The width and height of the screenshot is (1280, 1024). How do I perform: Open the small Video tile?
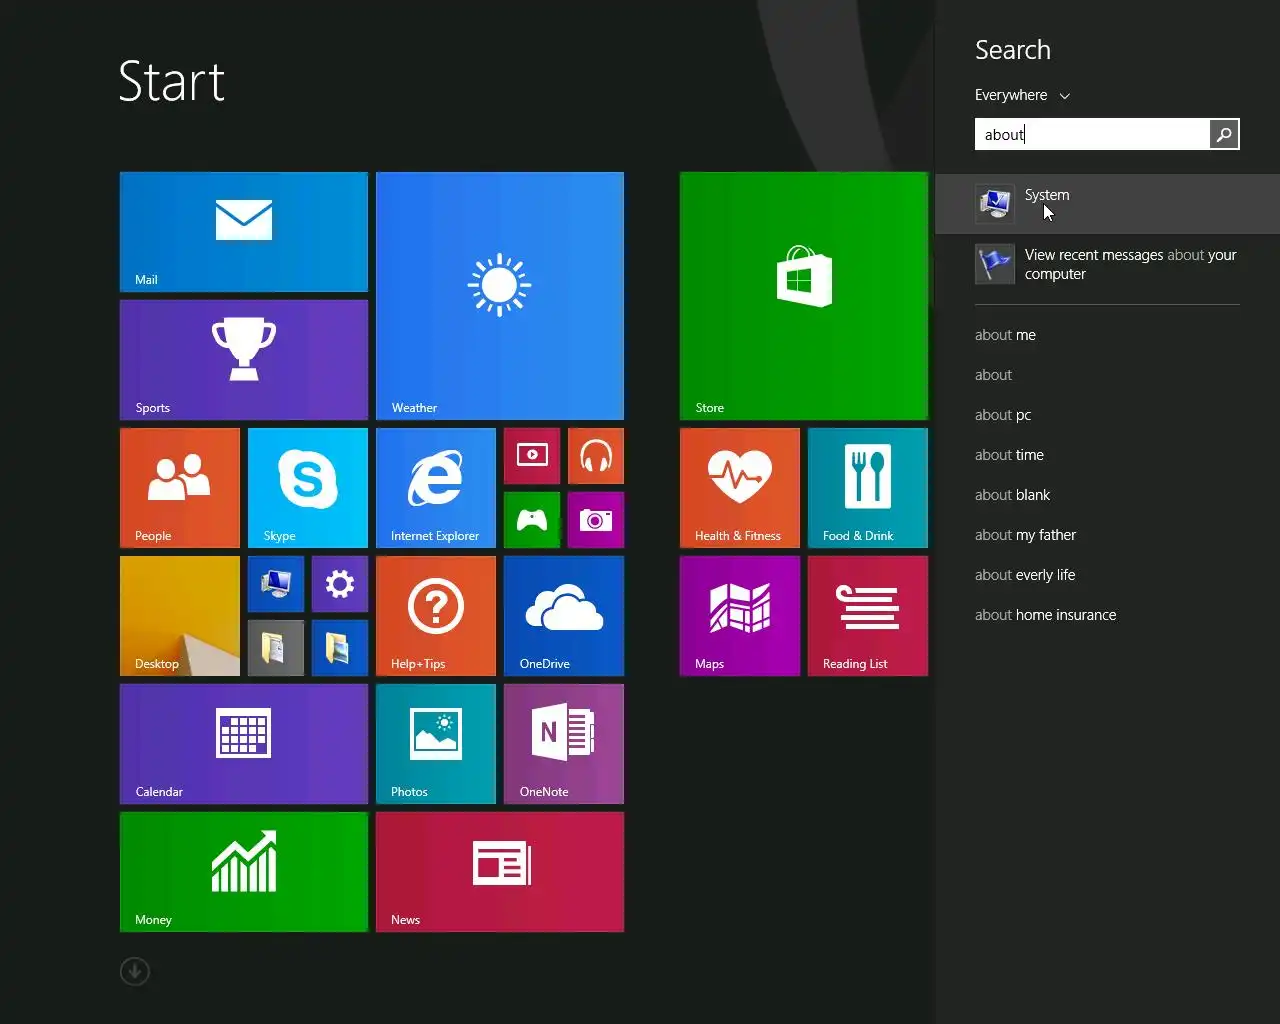pyautogui.click(x=532, y=456)
